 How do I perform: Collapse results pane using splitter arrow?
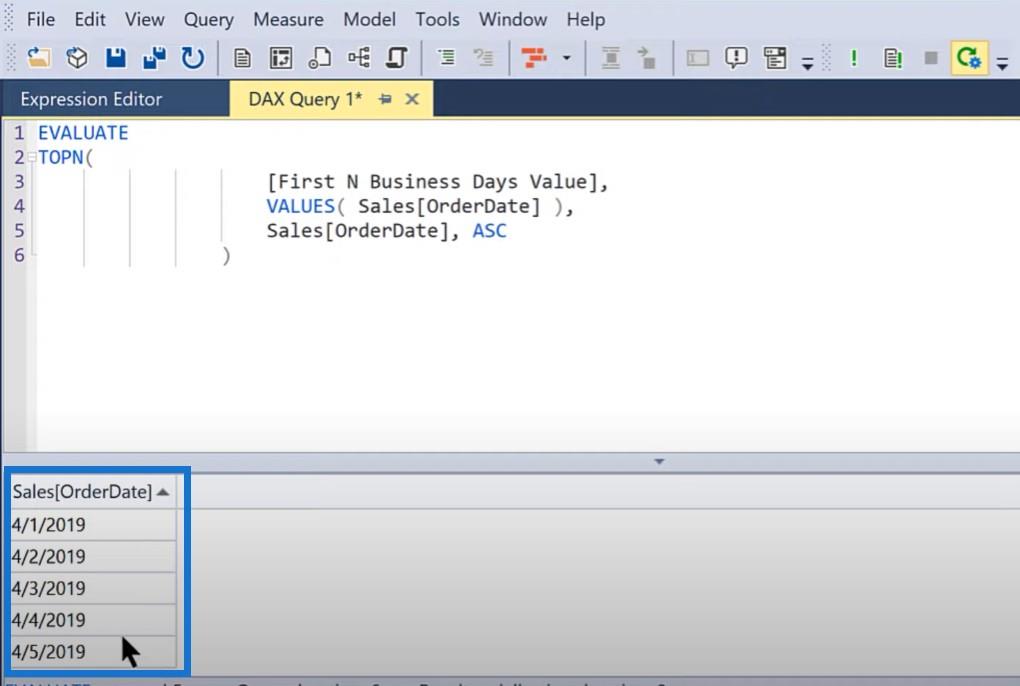(659, 462)
